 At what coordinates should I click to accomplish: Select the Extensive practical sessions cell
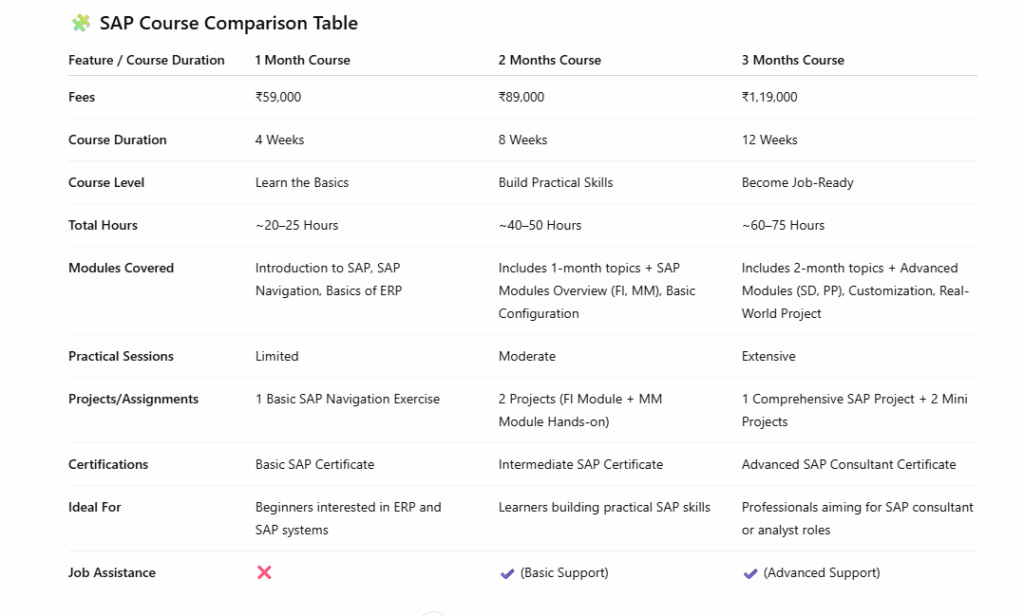coord(768,356)
